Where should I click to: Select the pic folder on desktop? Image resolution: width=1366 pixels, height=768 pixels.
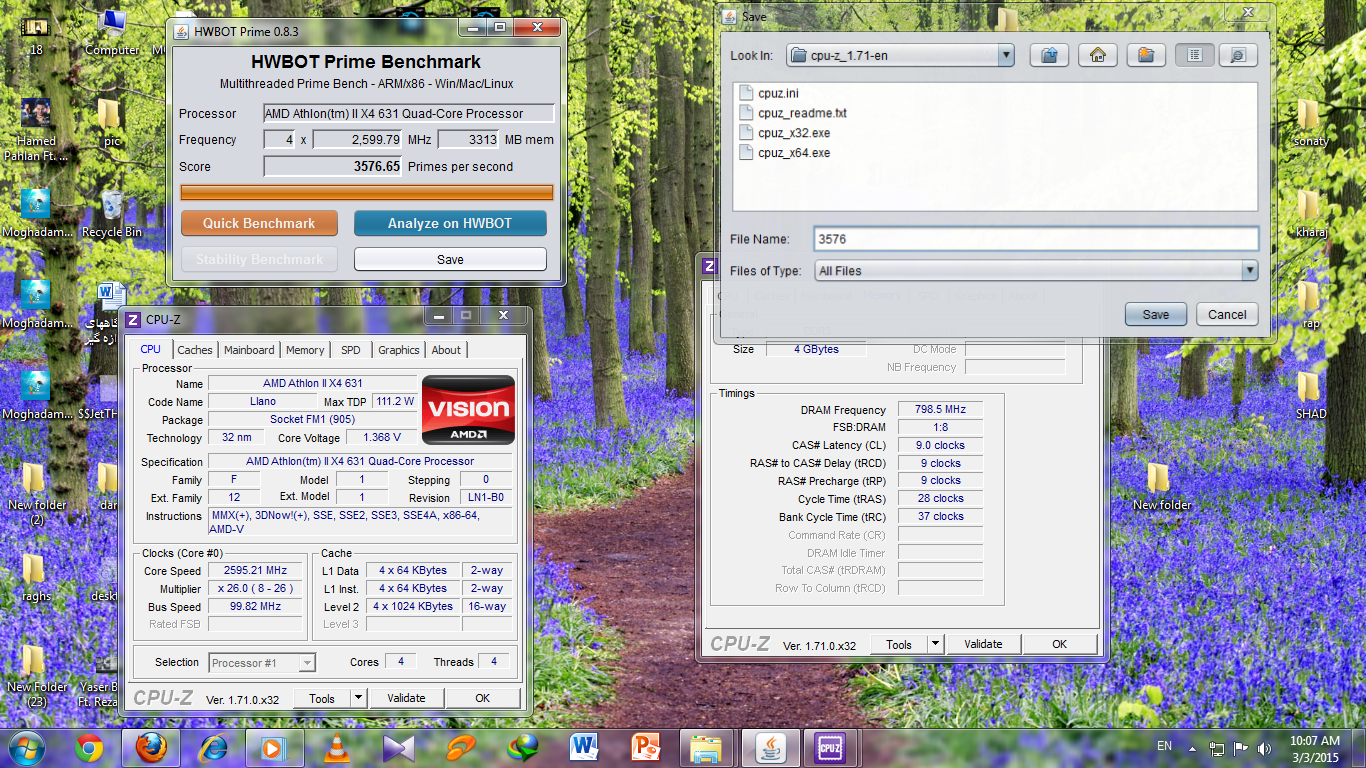pos(112,122)
